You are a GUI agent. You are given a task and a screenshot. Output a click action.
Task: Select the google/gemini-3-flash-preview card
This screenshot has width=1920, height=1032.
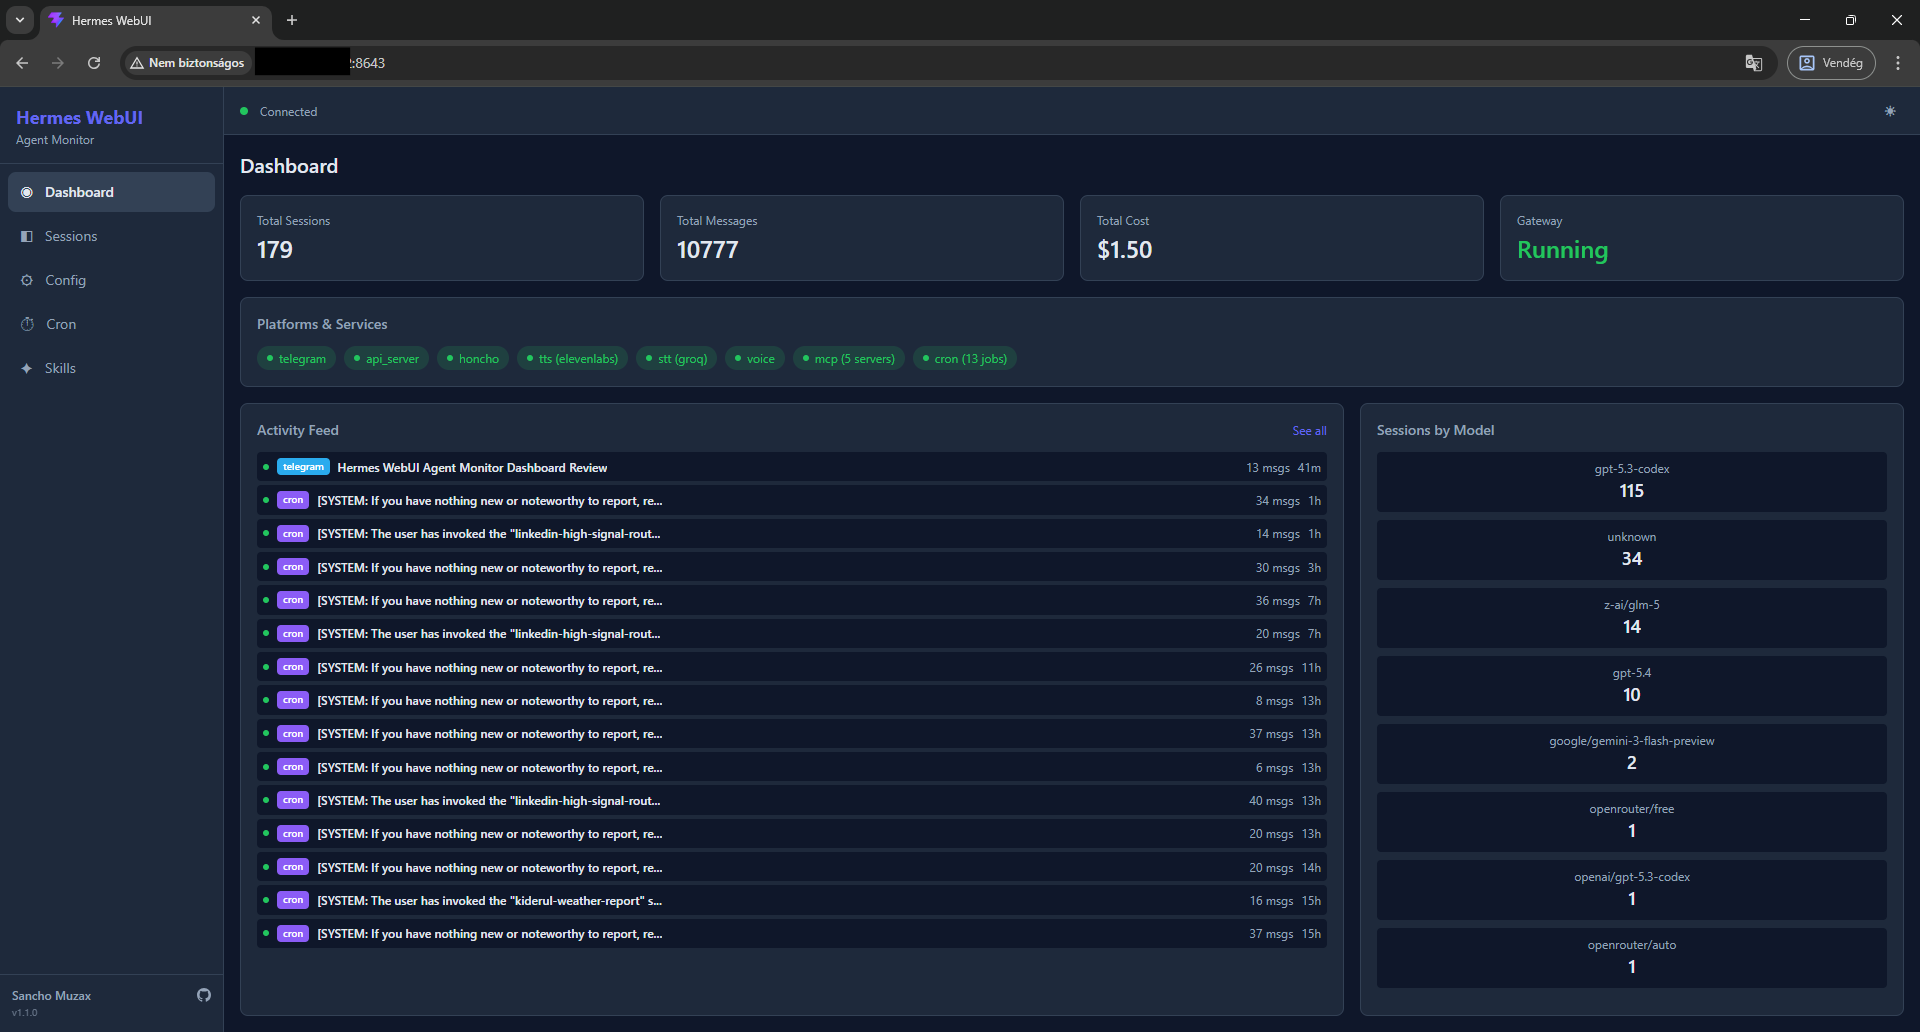[1632, 754]
